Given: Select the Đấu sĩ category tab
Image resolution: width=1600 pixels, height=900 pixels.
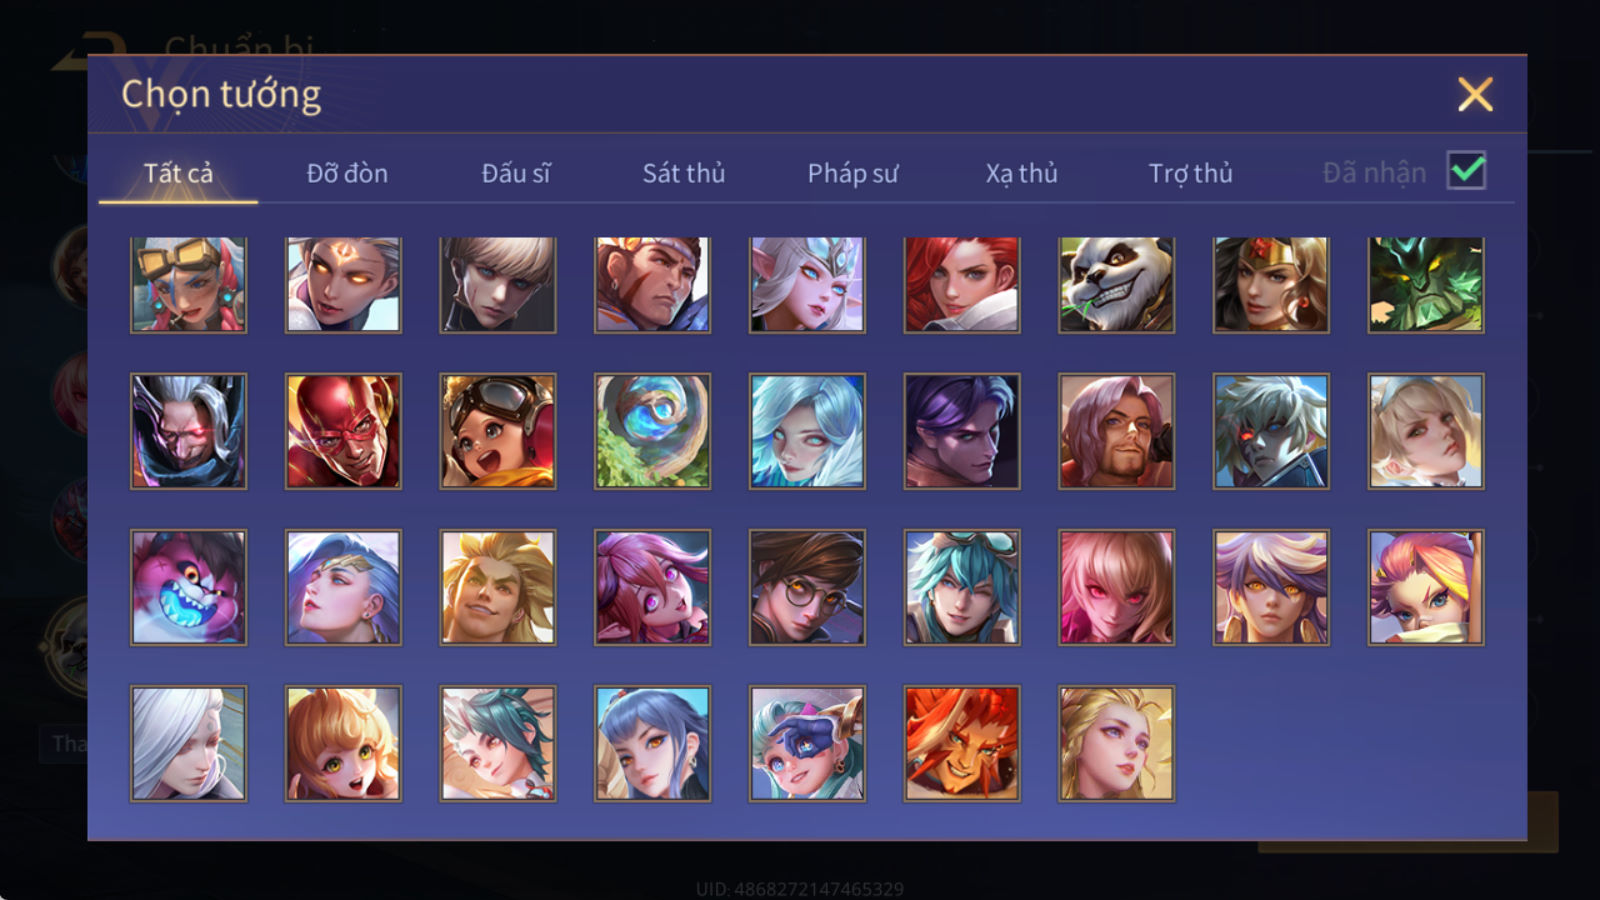Looking at the screenshot, I should point(515,173).
